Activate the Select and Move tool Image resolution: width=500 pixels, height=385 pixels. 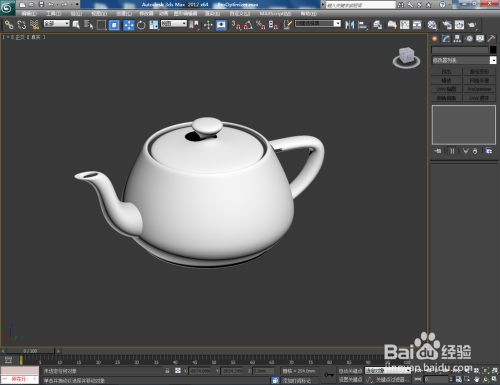(129, 25)
